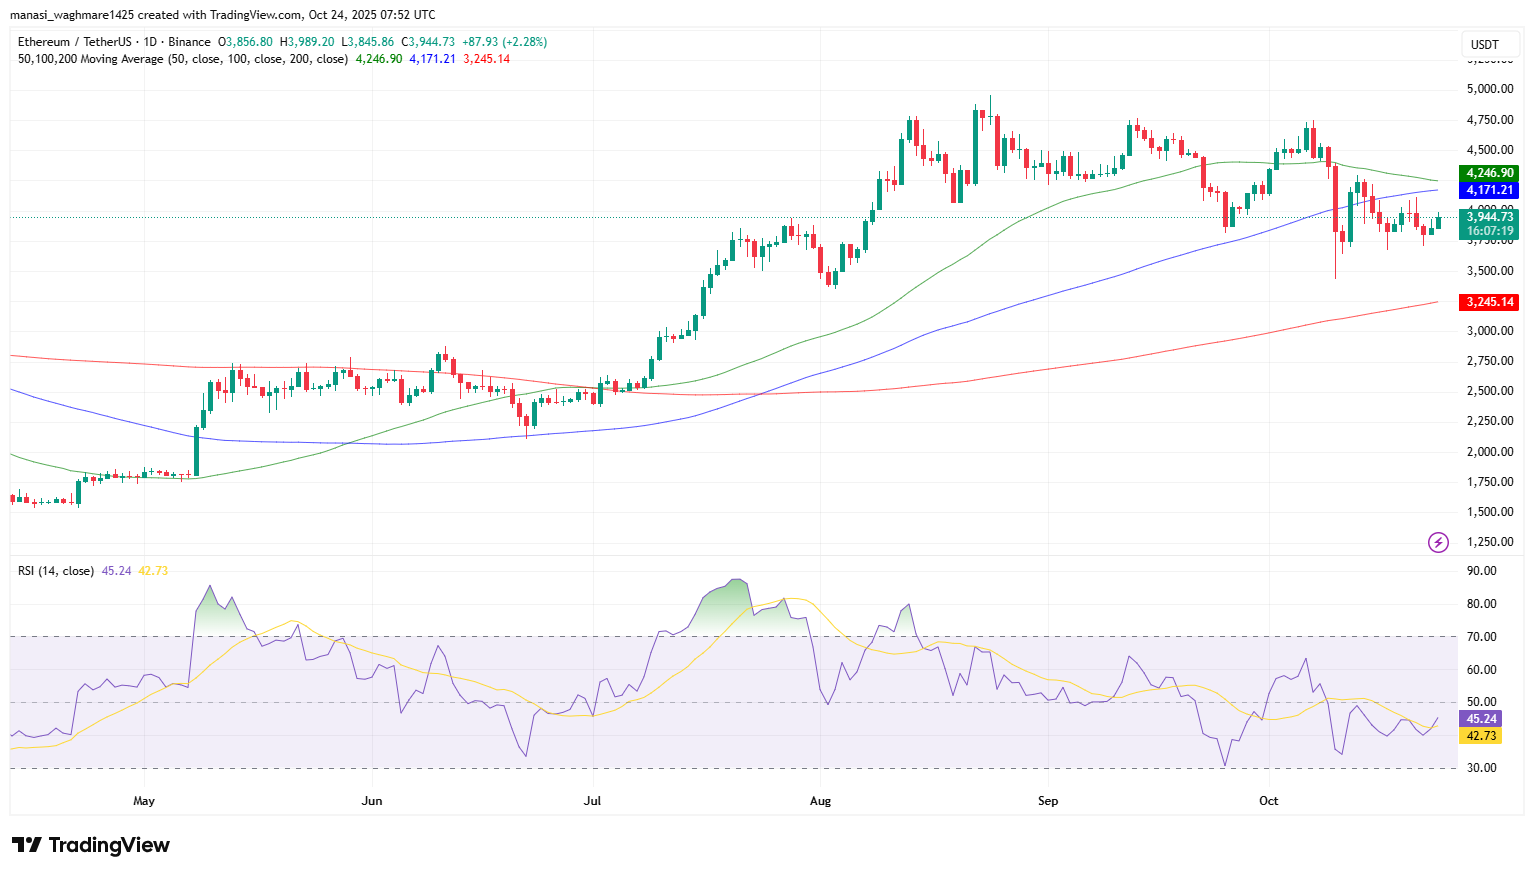Click the 2,000.00 price axis value

(x=1489, y=452)
